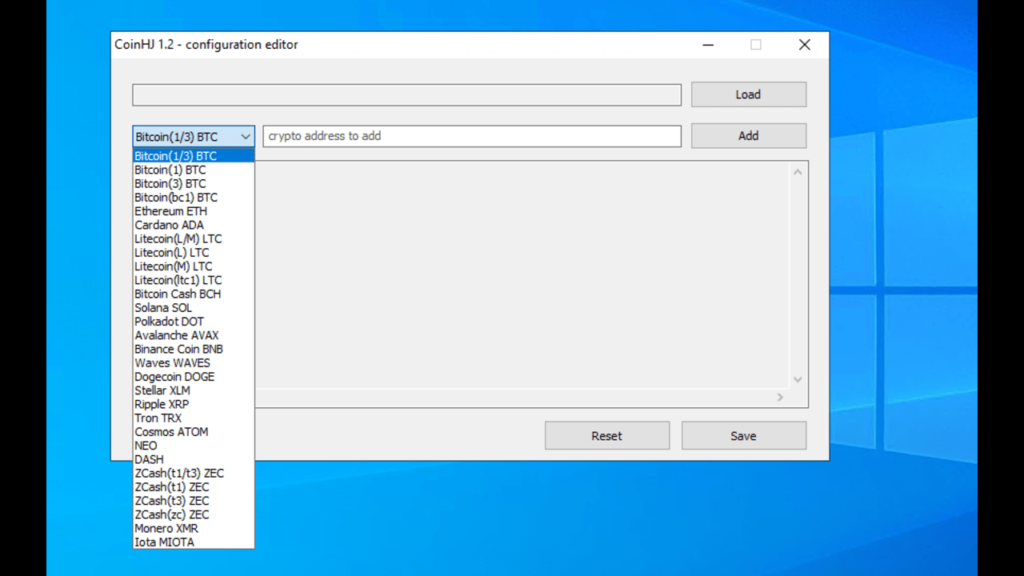Click the address list scroll up arrow

pyautogui.click(x=797, y=172)
